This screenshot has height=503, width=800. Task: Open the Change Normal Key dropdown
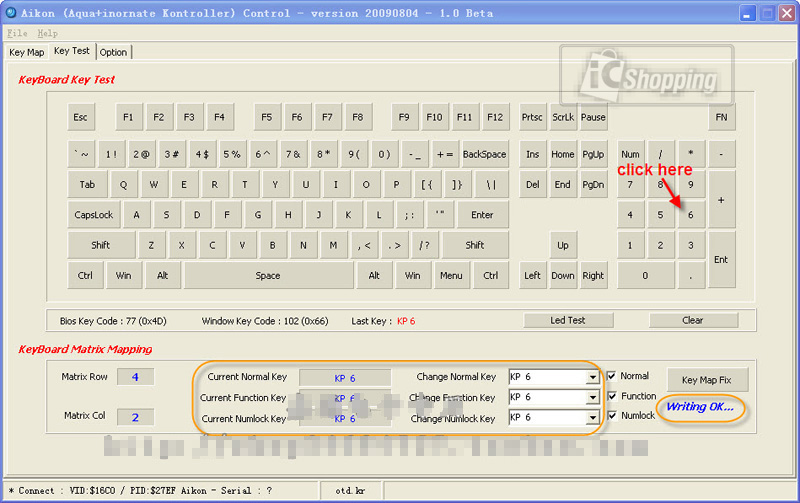592,378
